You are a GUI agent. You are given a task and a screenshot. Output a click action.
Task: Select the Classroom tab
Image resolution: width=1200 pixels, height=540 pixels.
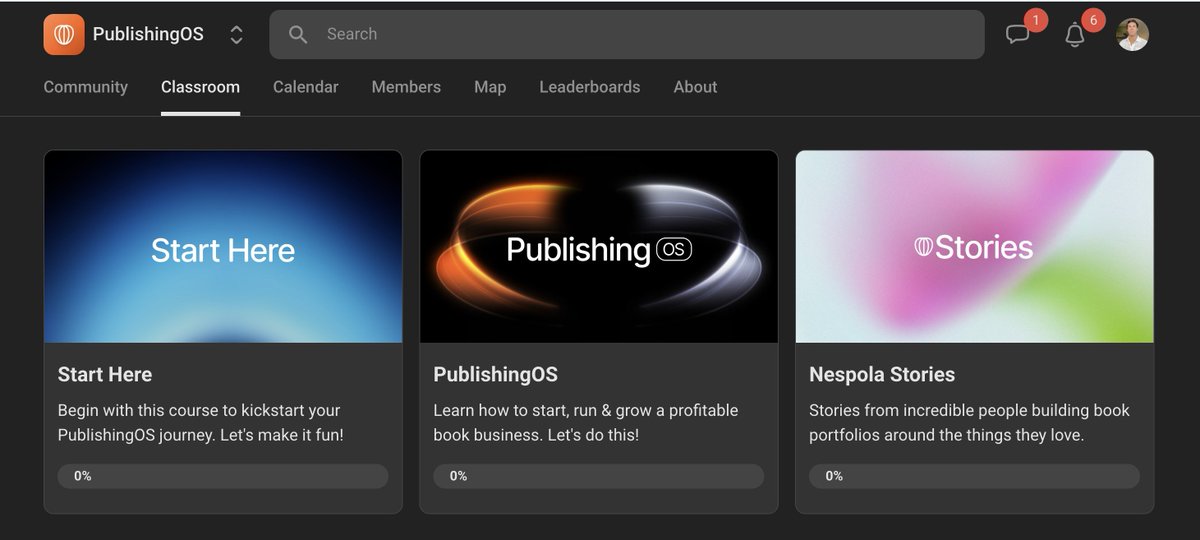point(200,87)
